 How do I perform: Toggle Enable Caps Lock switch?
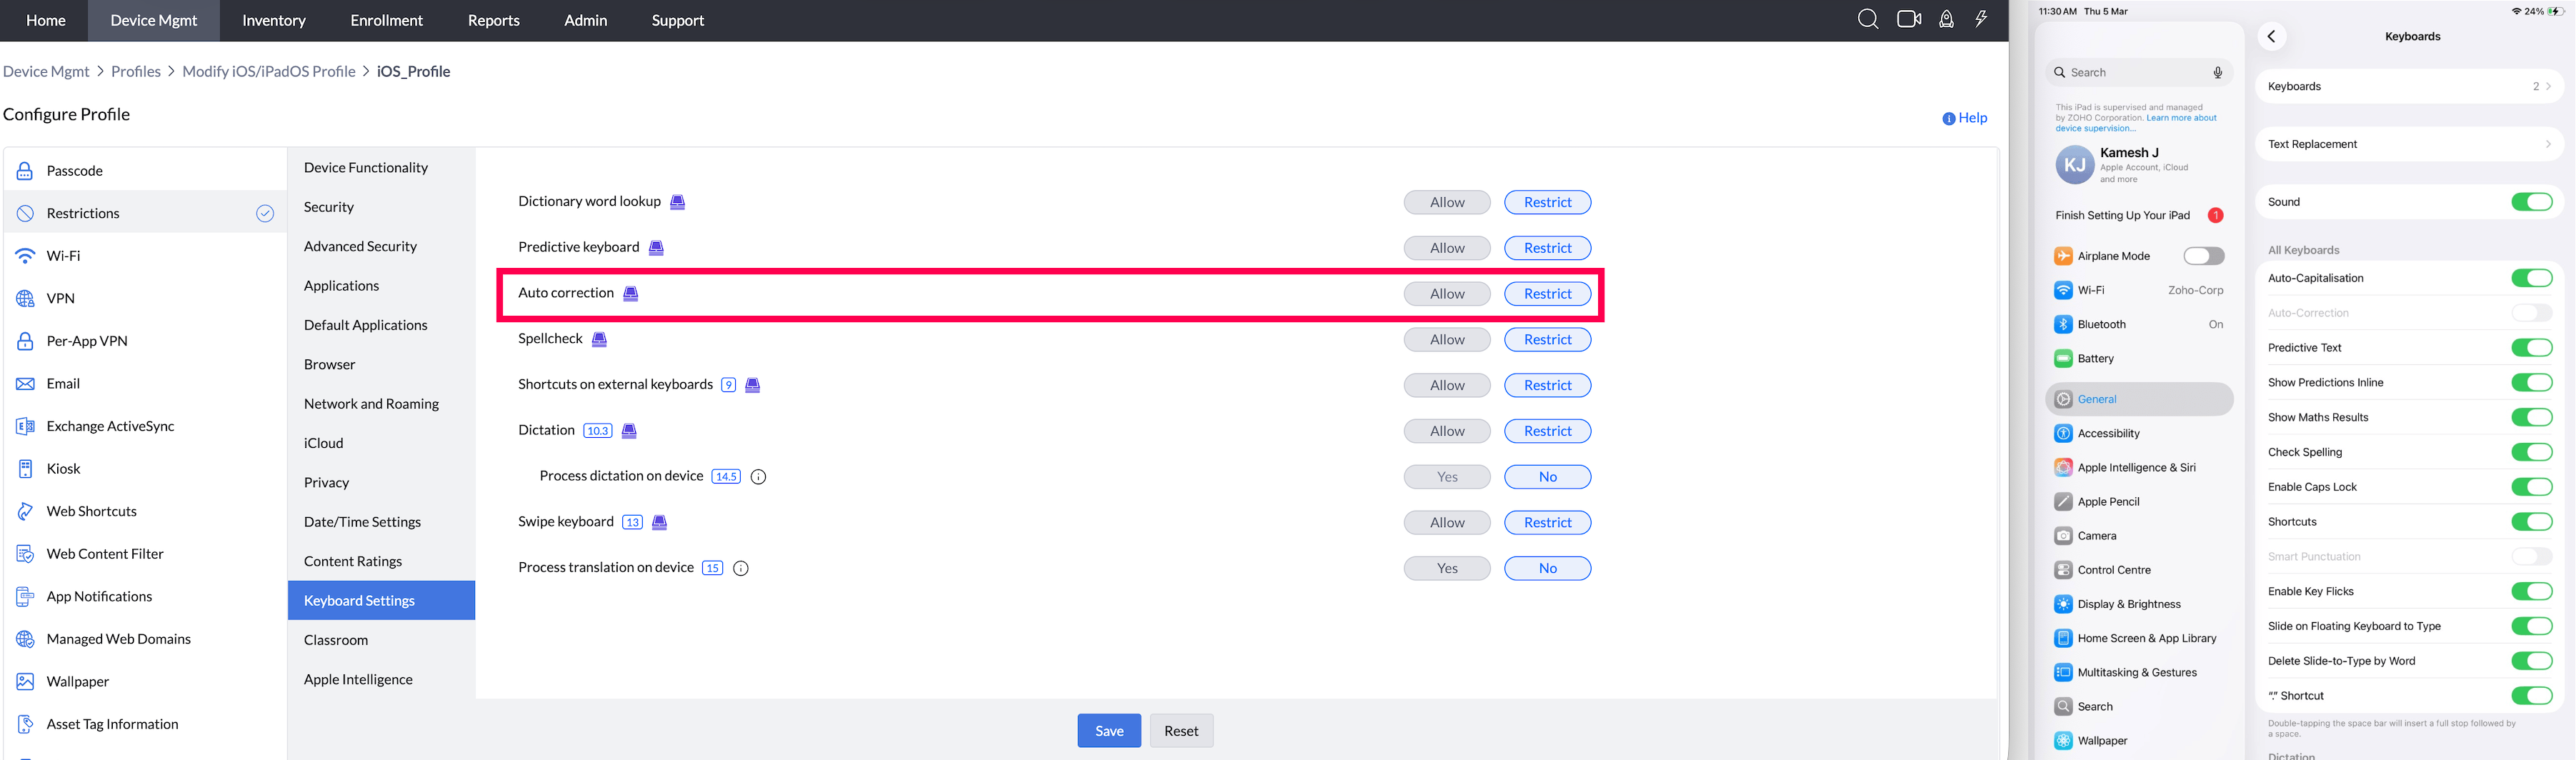[x=2531, y=487]
